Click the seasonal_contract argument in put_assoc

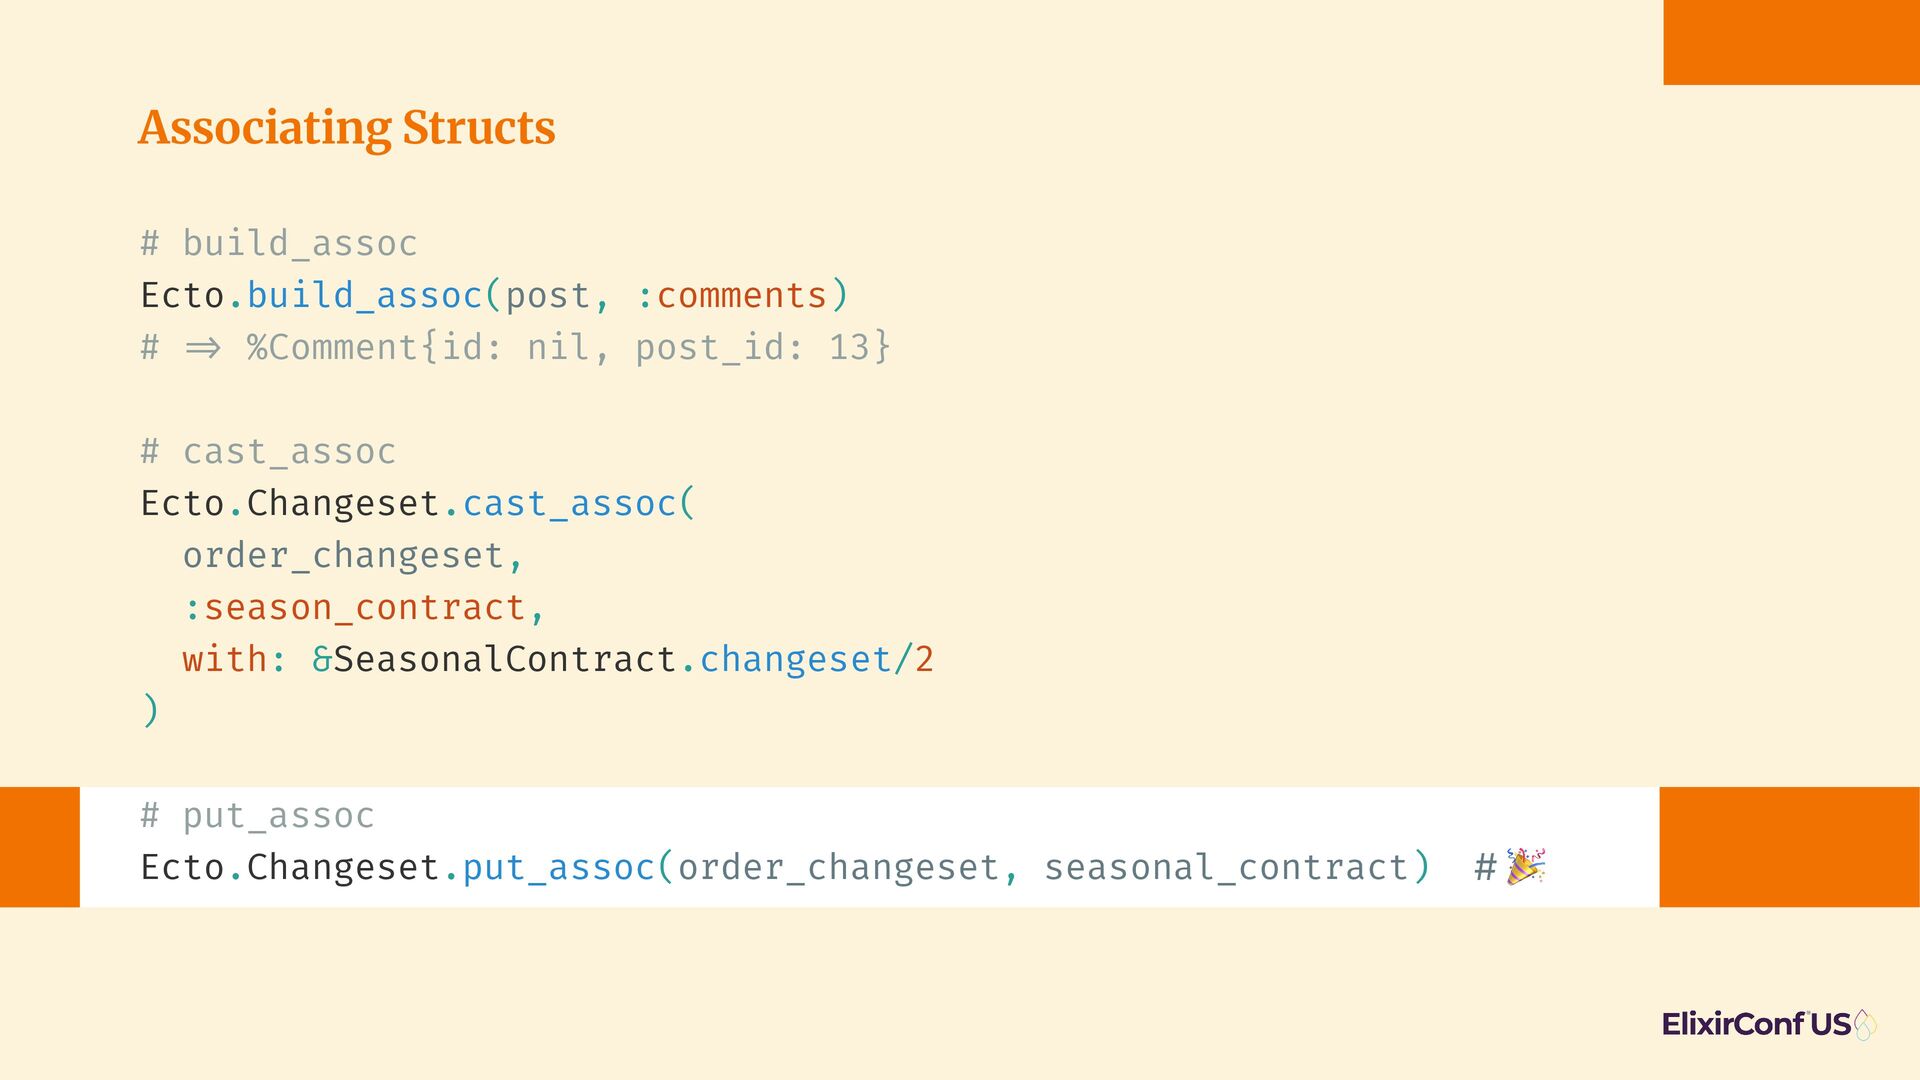tap(1226, 868)
